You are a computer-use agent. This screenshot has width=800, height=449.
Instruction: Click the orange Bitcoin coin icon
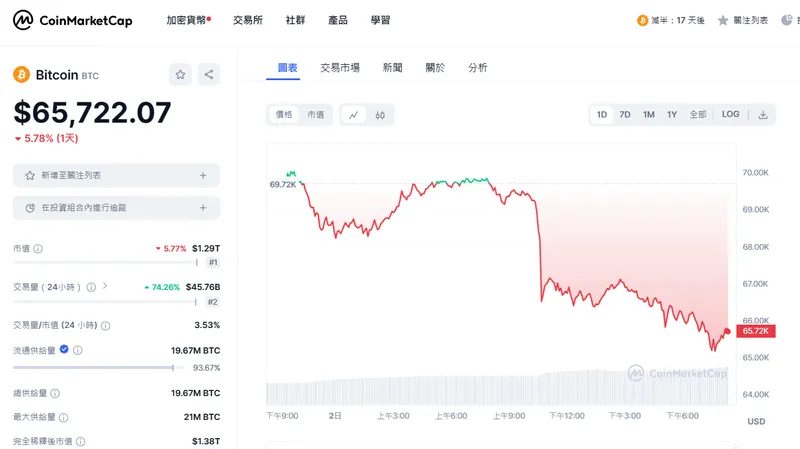pos(21,74)
